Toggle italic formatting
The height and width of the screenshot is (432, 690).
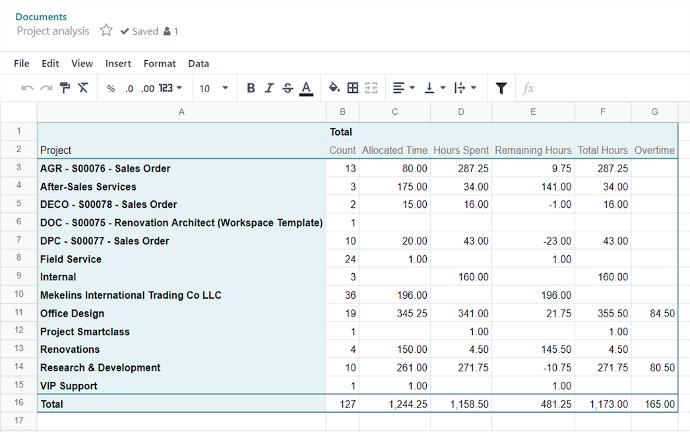pyautogui.click(x=269, y=88)
